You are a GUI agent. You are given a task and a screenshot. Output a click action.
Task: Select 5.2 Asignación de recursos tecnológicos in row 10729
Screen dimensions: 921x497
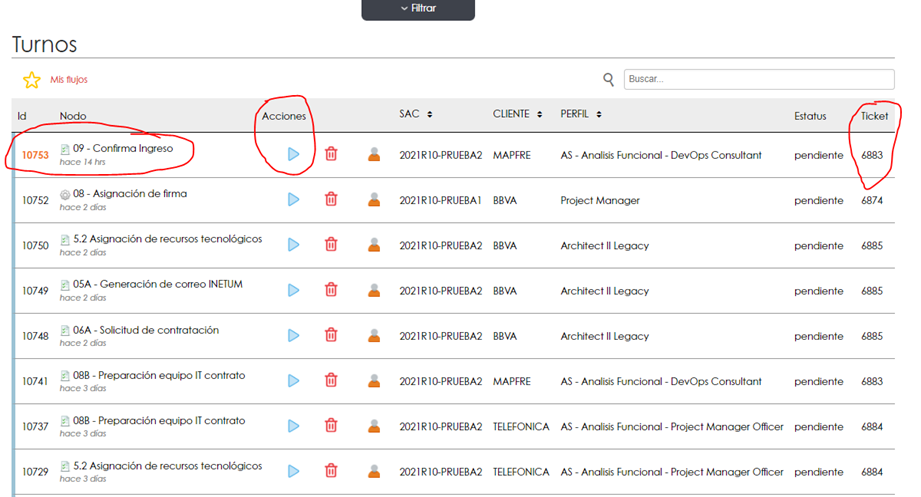point(167,466)
